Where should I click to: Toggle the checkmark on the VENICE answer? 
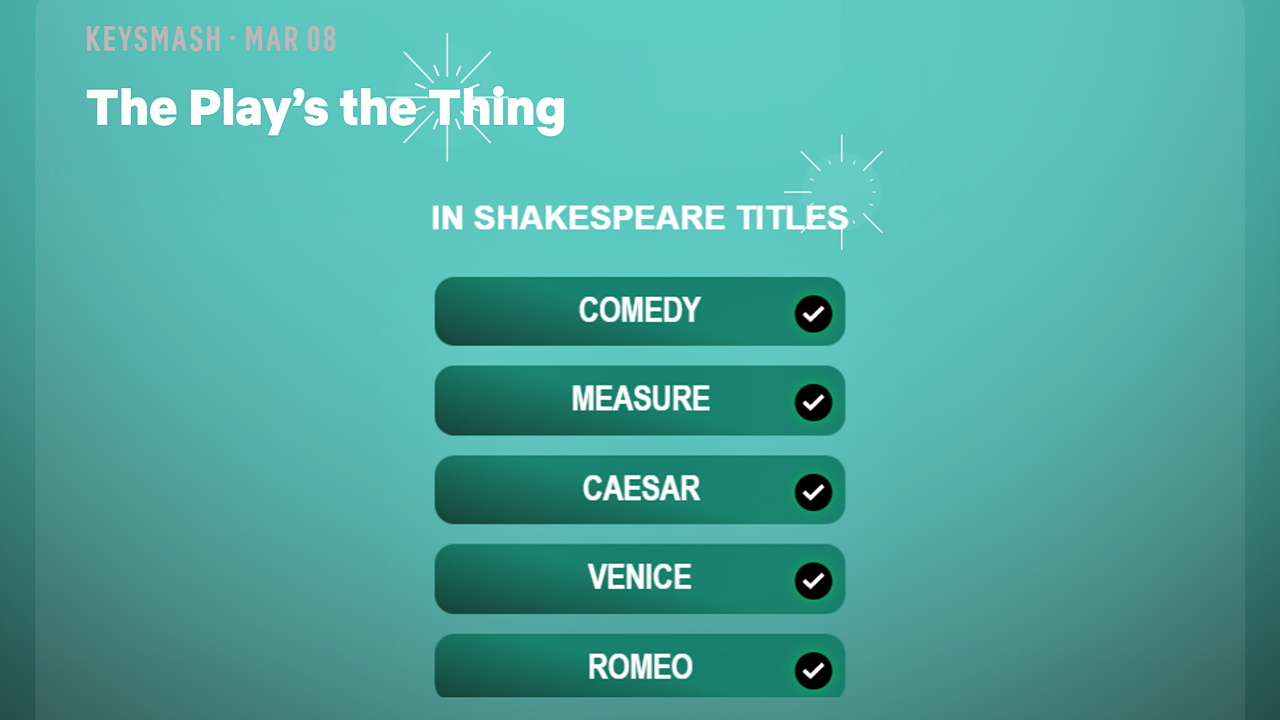tap(813, 581)
